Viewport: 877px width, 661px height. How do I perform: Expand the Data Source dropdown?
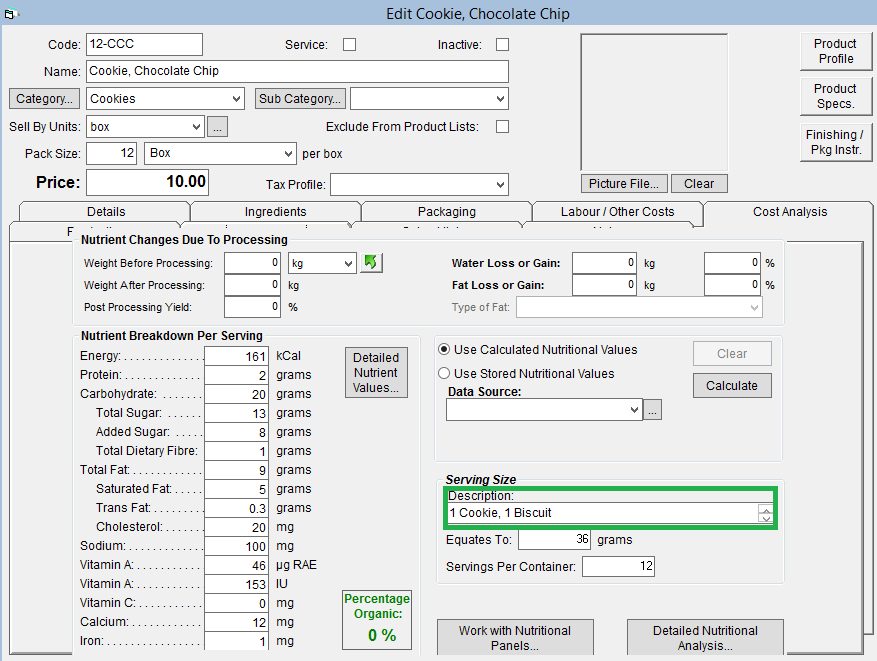click(634, 409)
